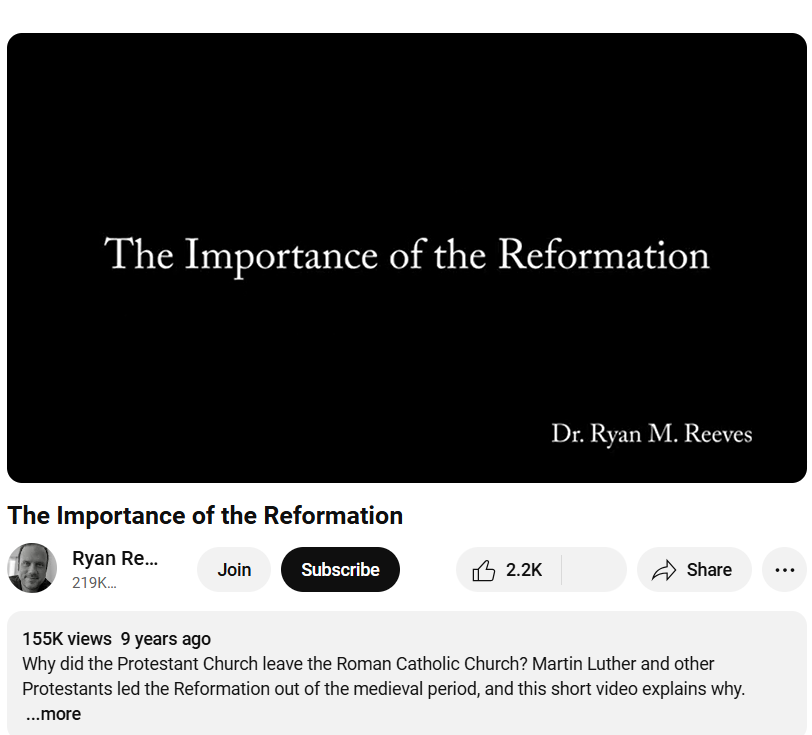
Task: Click the '155K views' text
Action: pyautogui.click(x=67, y=639)
